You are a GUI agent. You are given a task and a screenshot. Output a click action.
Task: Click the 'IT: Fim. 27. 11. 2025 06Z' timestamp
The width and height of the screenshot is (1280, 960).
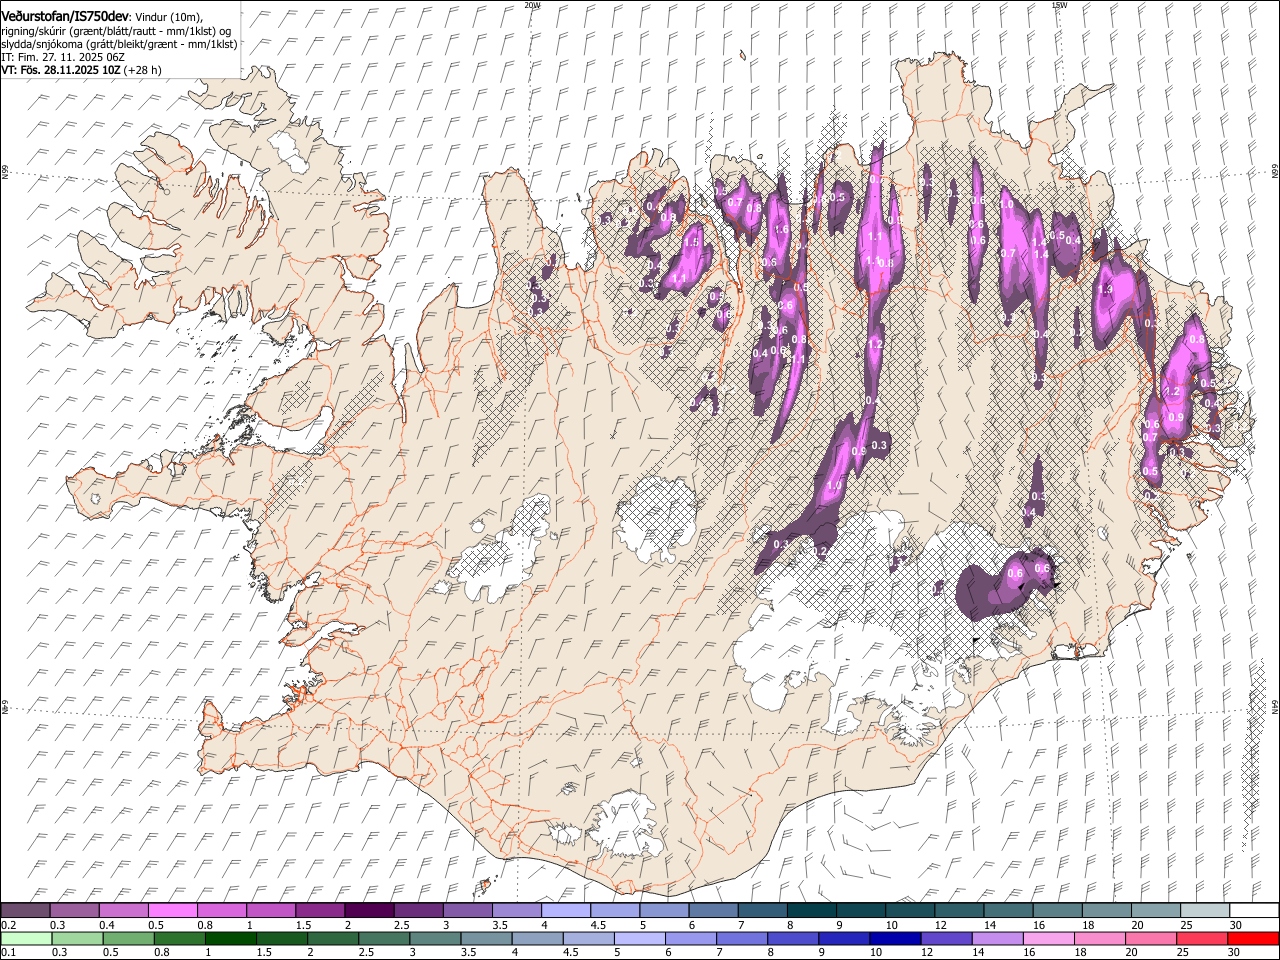[x=63, y=57]
